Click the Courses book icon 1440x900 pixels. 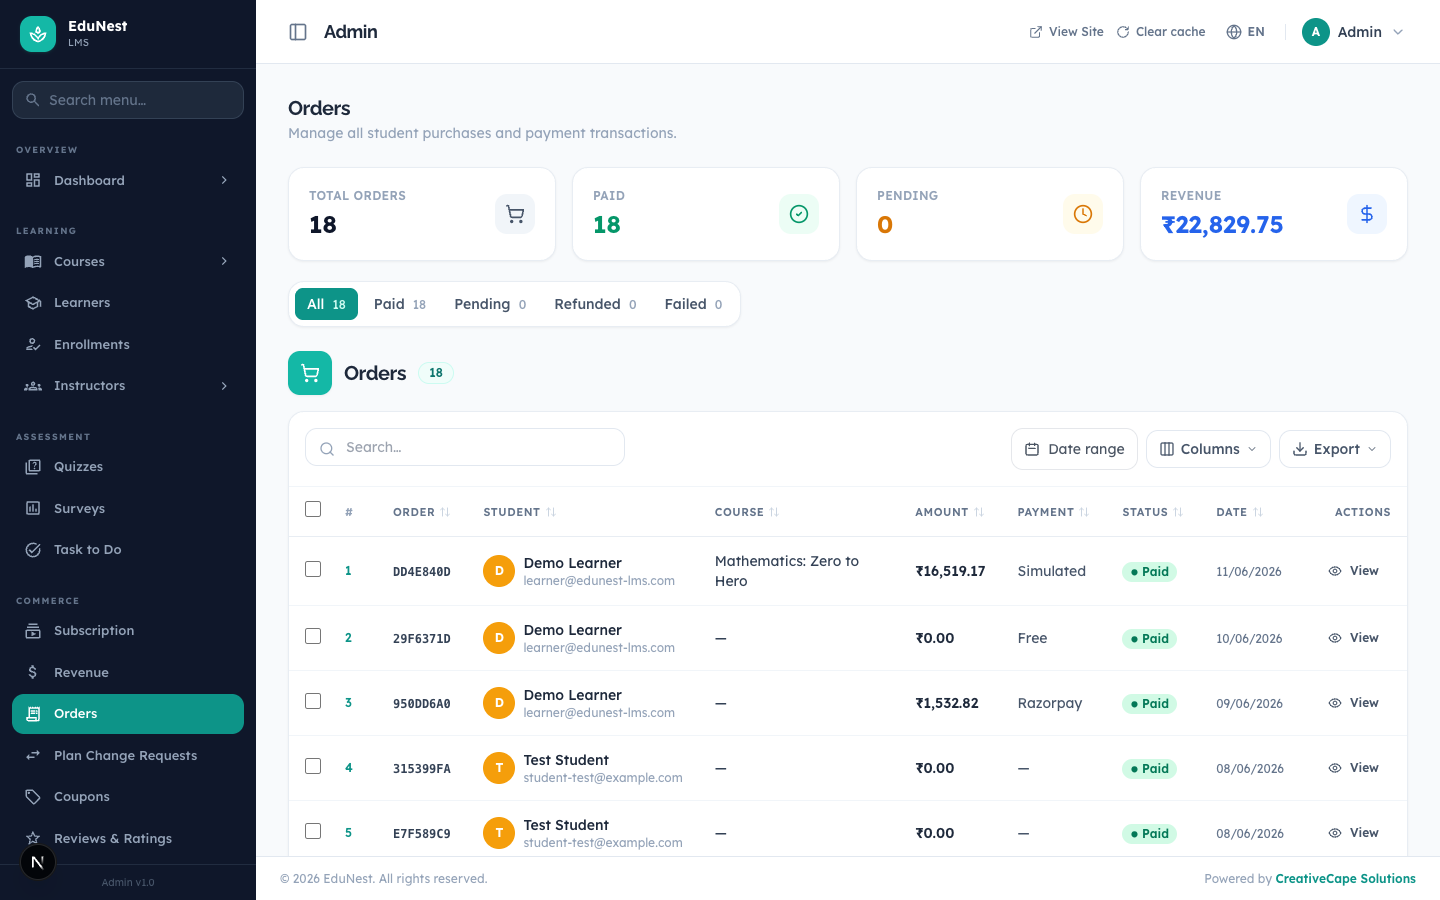(x=33, y=261)
